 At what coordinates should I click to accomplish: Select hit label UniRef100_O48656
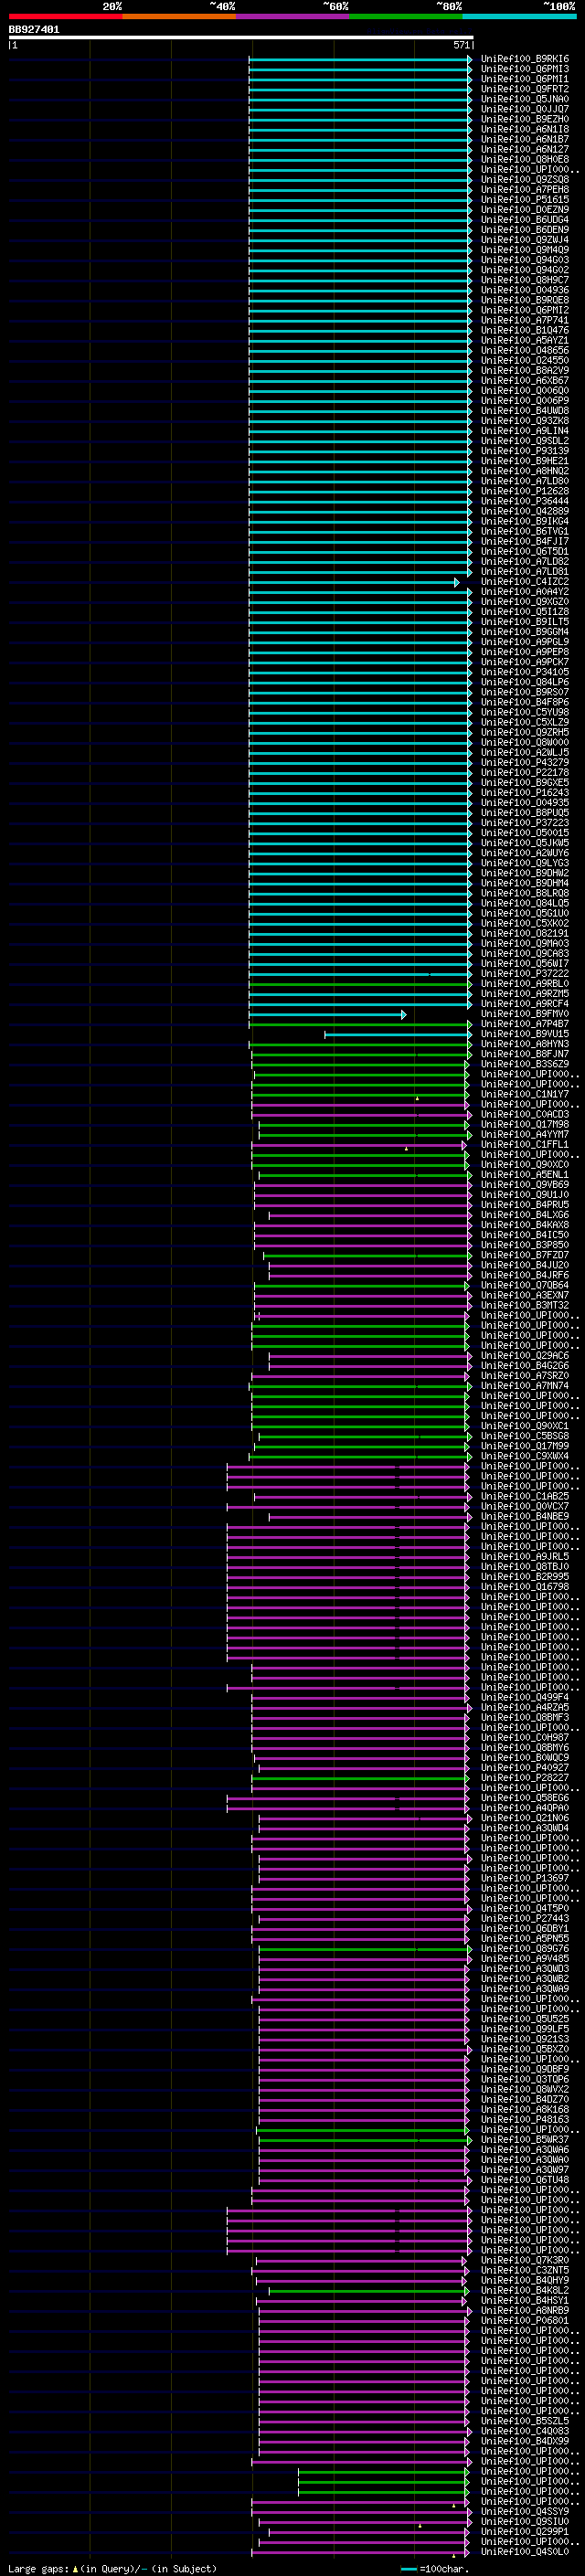coord(525,350)
